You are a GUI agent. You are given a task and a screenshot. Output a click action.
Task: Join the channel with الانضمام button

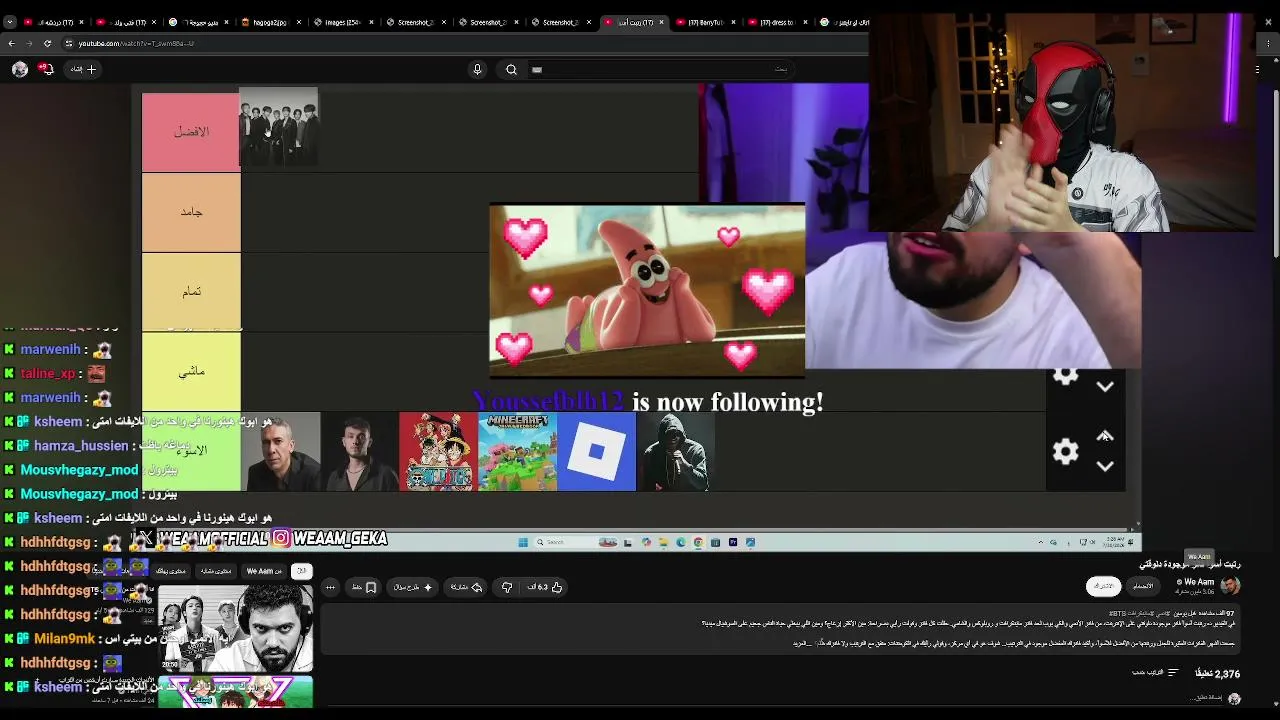coord(1143,586)
